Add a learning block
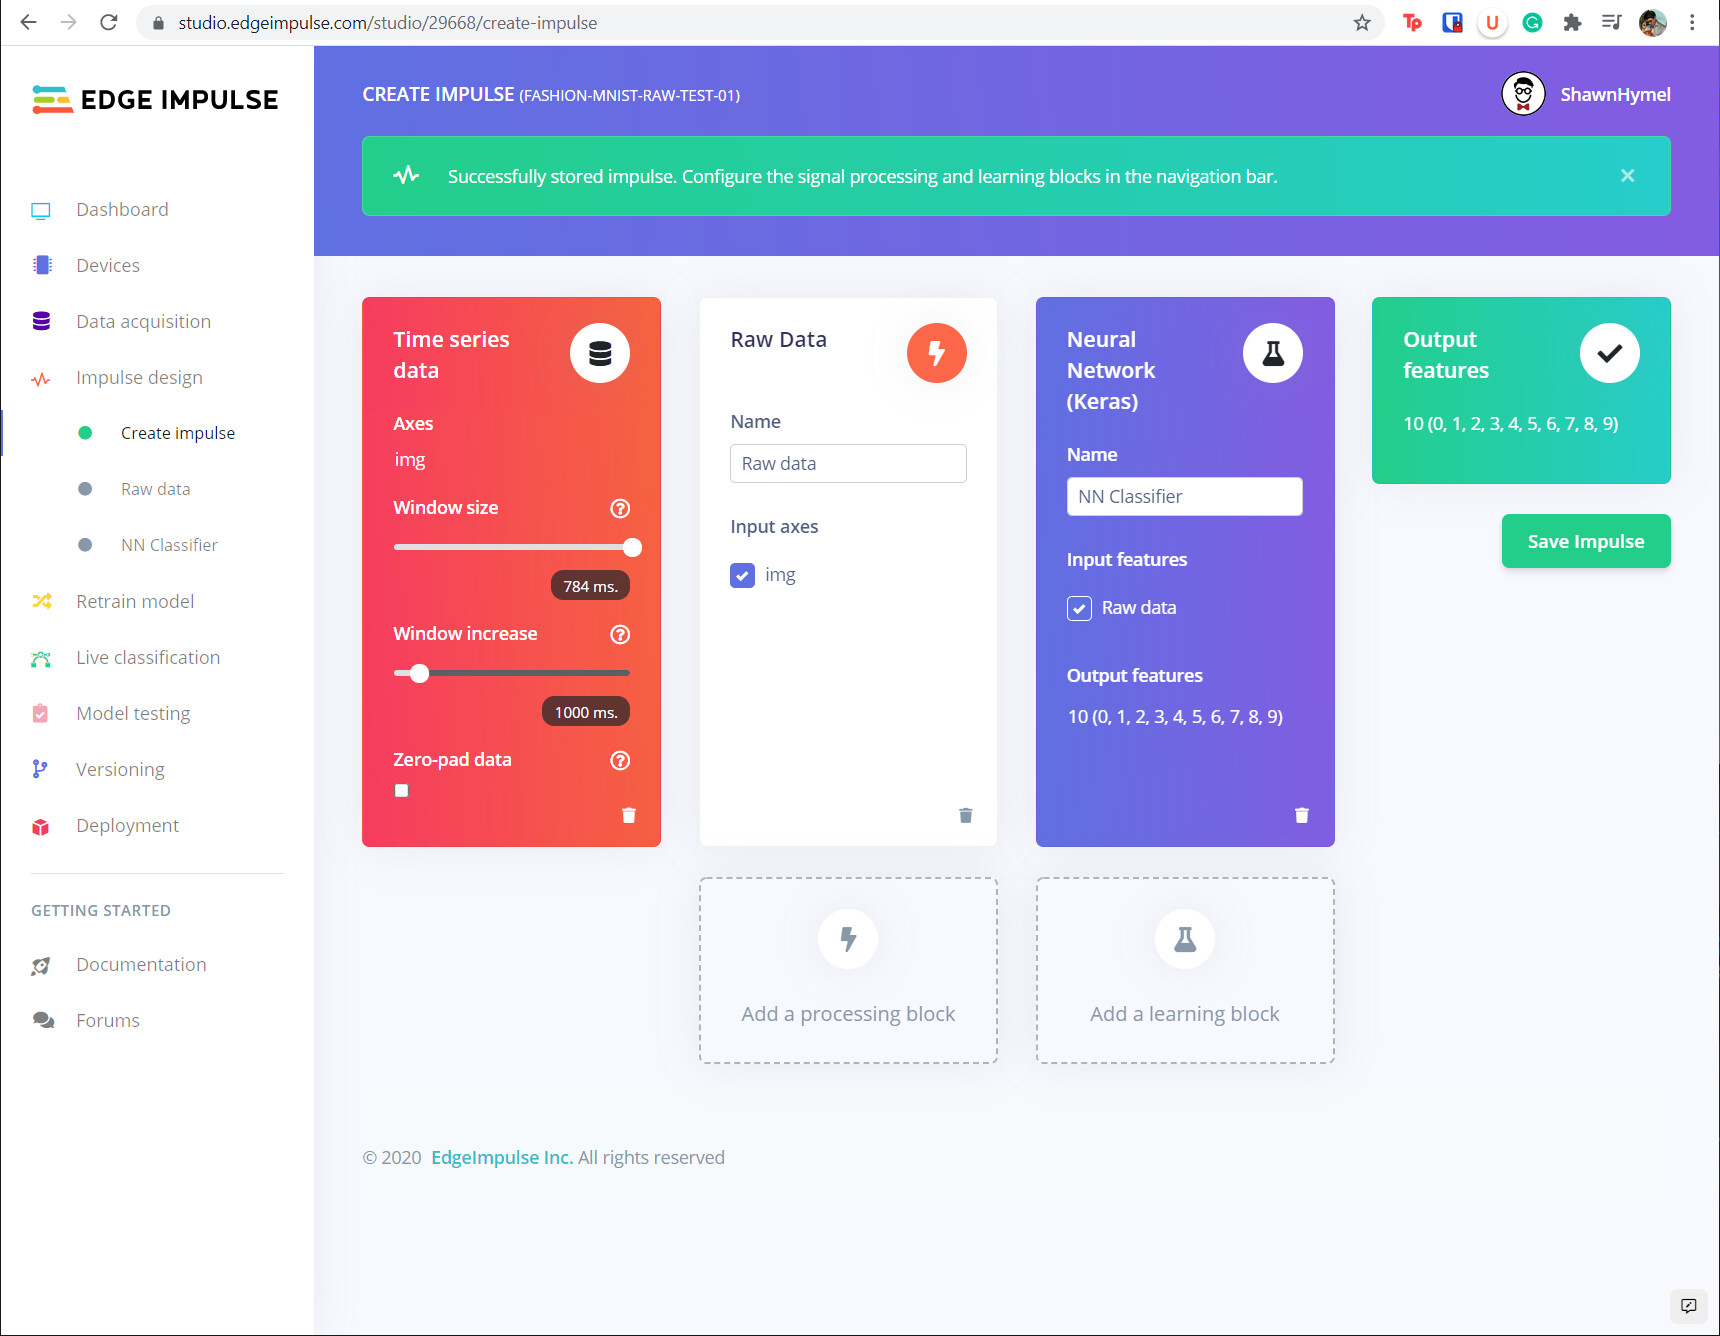The image size is (1720, 1336). [1184, 970]
